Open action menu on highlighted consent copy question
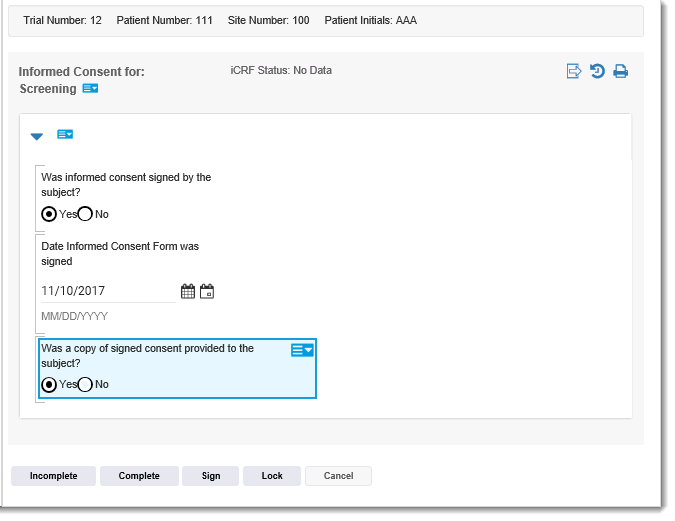Viewport: 675px width, 521px height. point(302,350)
